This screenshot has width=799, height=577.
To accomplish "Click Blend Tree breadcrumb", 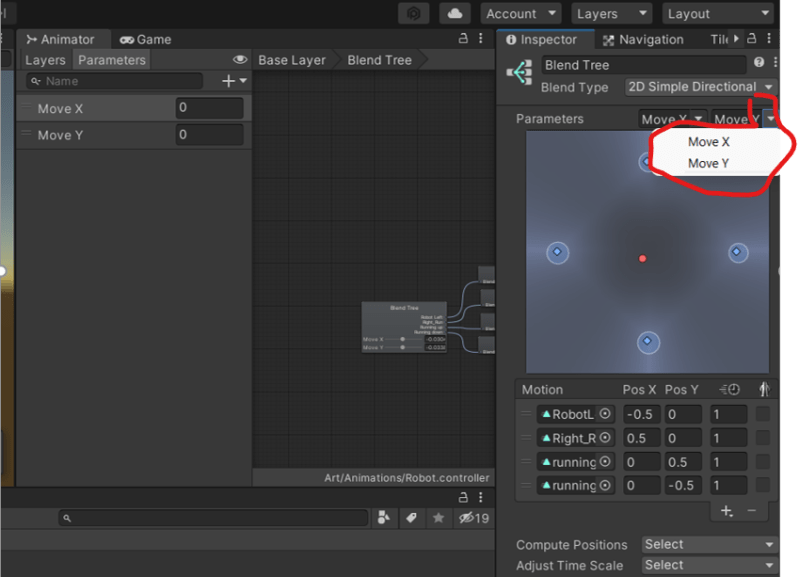I will [x=380, y=60].
